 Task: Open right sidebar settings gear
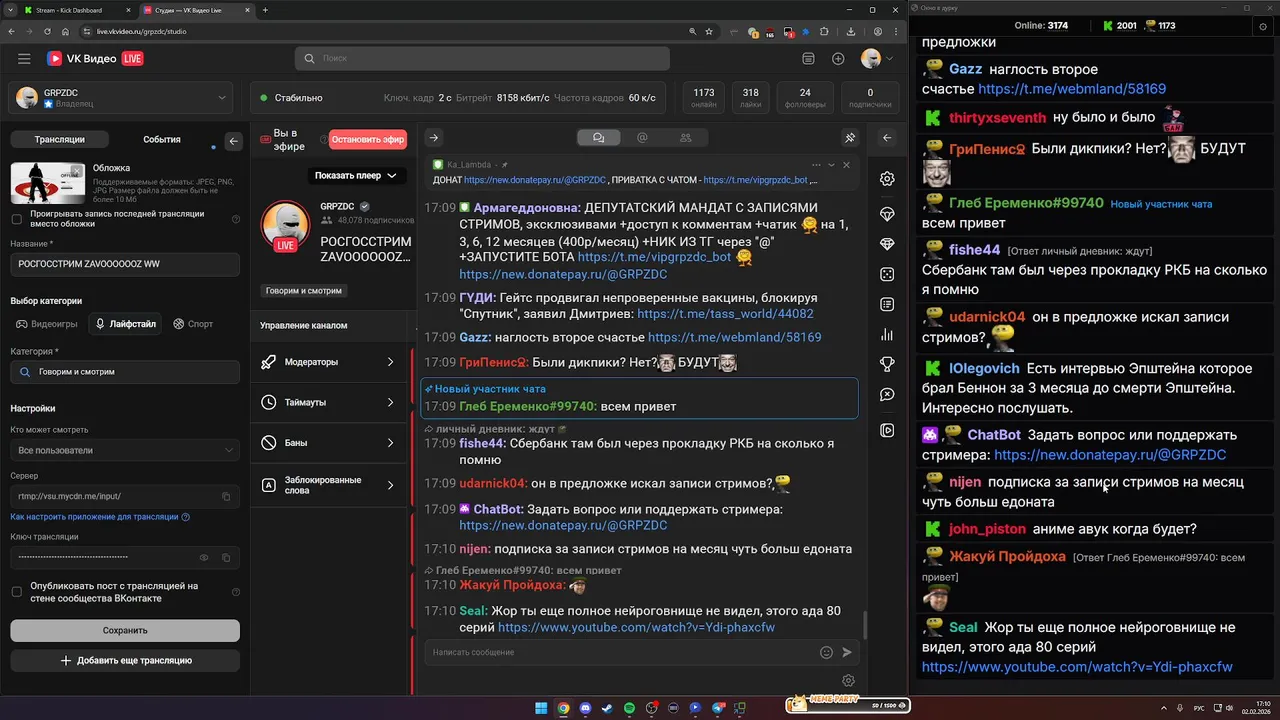[887, 179]
